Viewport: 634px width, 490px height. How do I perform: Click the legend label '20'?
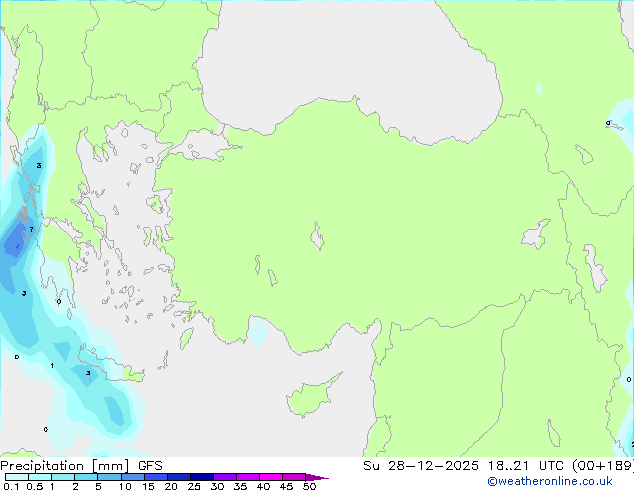click(x=171, y=486)
